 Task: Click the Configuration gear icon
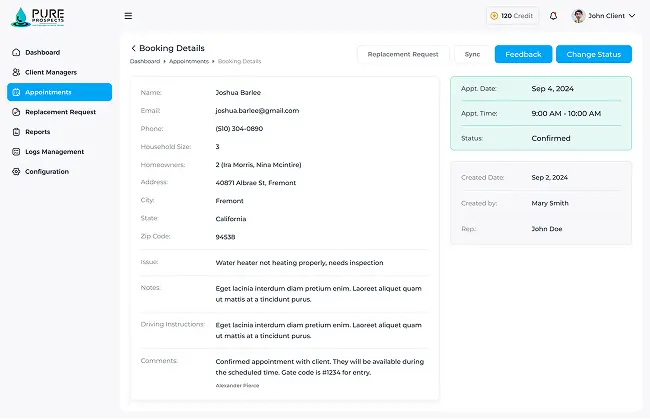click(16, 172)
